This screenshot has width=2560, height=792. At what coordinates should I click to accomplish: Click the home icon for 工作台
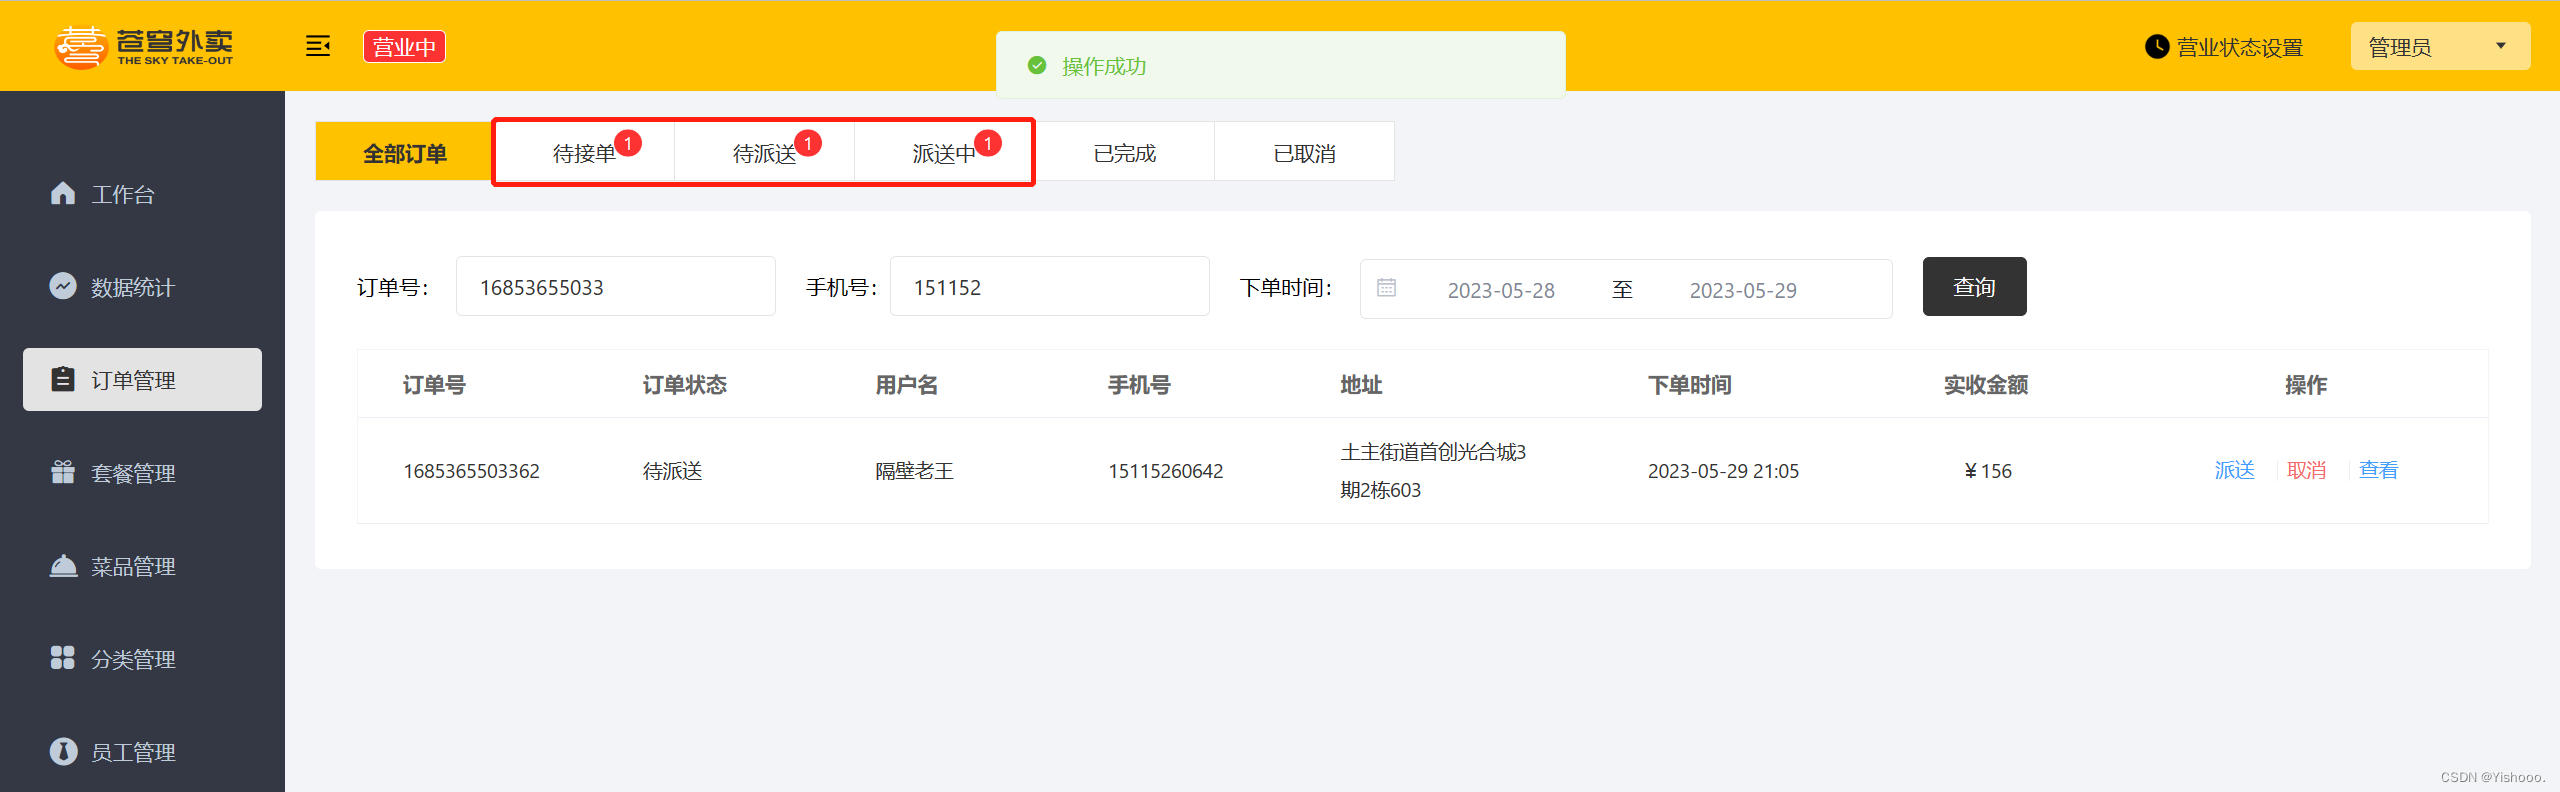pyautogui.click(x=63, y=193)
